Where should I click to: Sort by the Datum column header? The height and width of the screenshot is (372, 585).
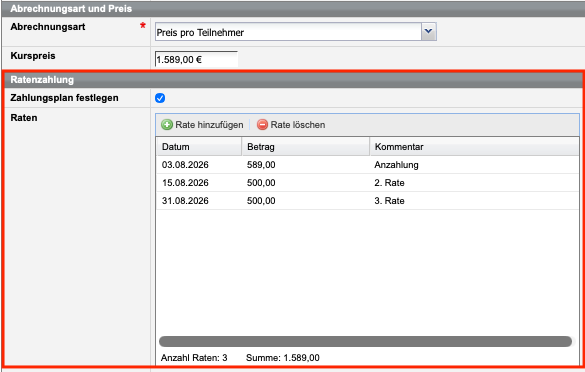pyautogui.click(x=199, y=147)
